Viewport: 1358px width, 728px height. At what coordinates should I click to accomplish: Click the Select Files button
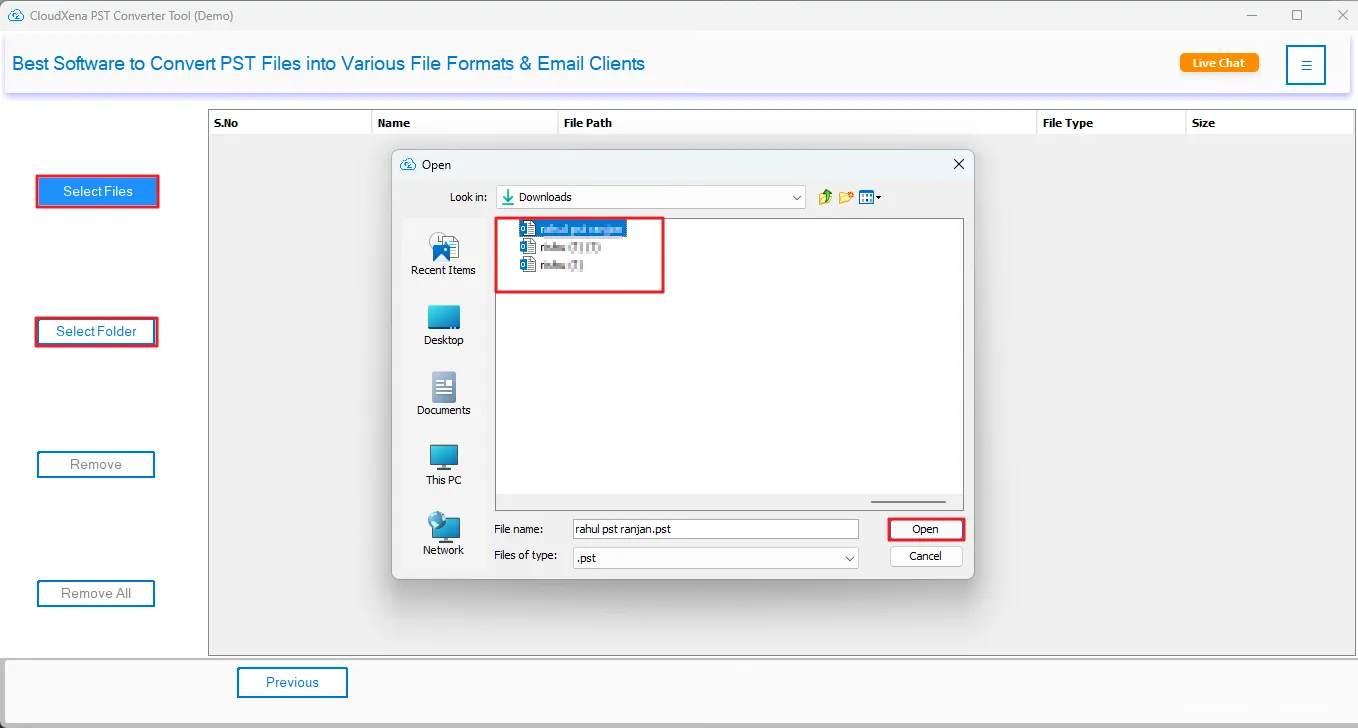click(x=97, y=191)
